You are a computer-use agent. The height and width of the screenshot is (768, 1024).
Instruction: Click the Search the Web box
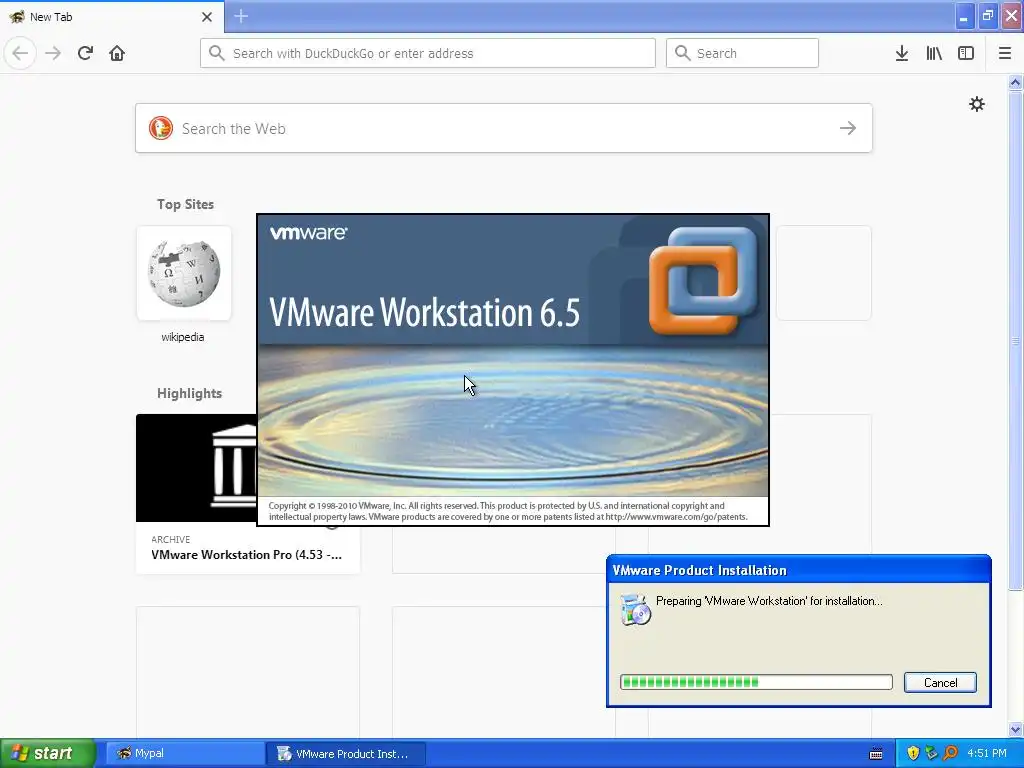point(504,128)
